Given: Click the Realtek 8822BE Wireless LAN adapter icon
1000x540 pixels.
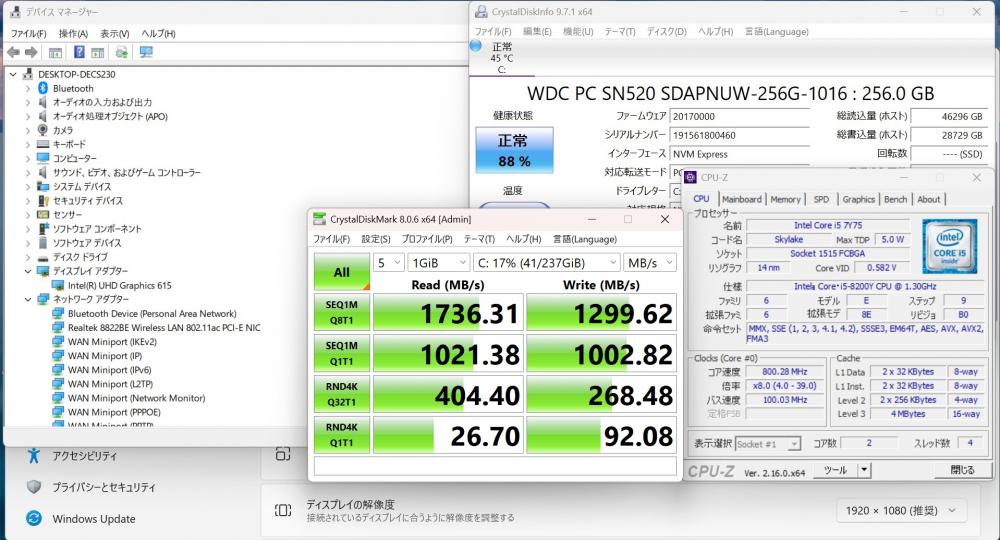Looking at the screenshot, I should pos(58,328).
